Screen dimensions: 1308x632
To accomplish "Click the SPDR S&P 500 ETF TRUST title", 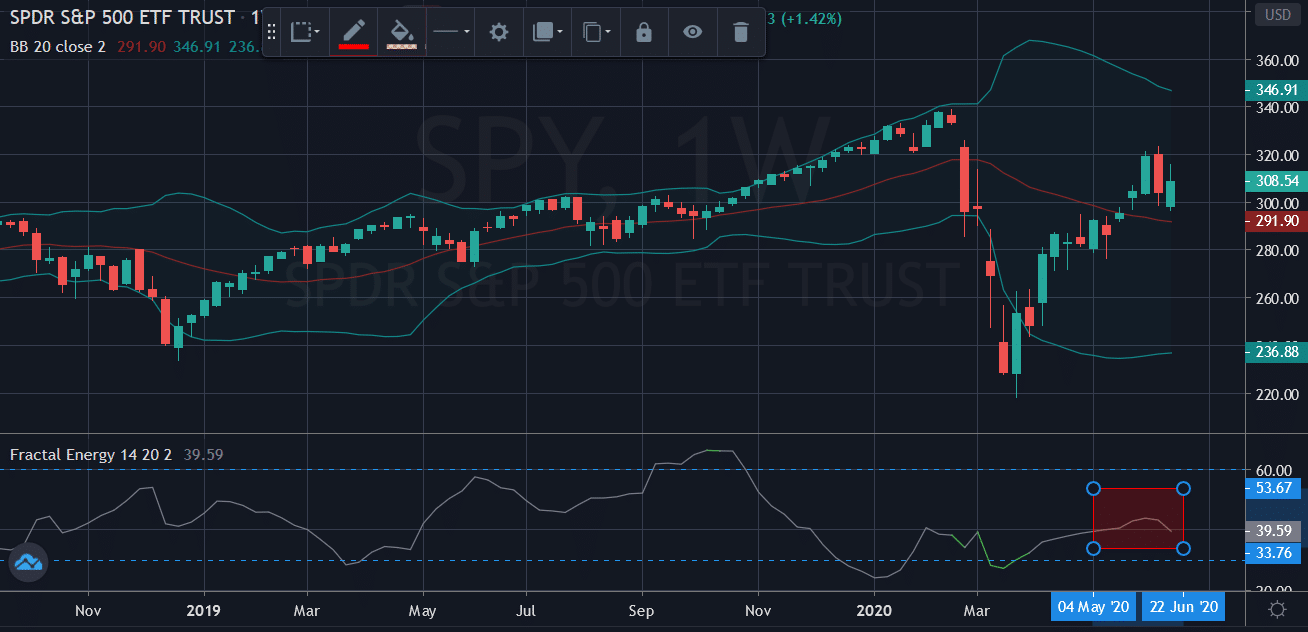I will [123, 17].
